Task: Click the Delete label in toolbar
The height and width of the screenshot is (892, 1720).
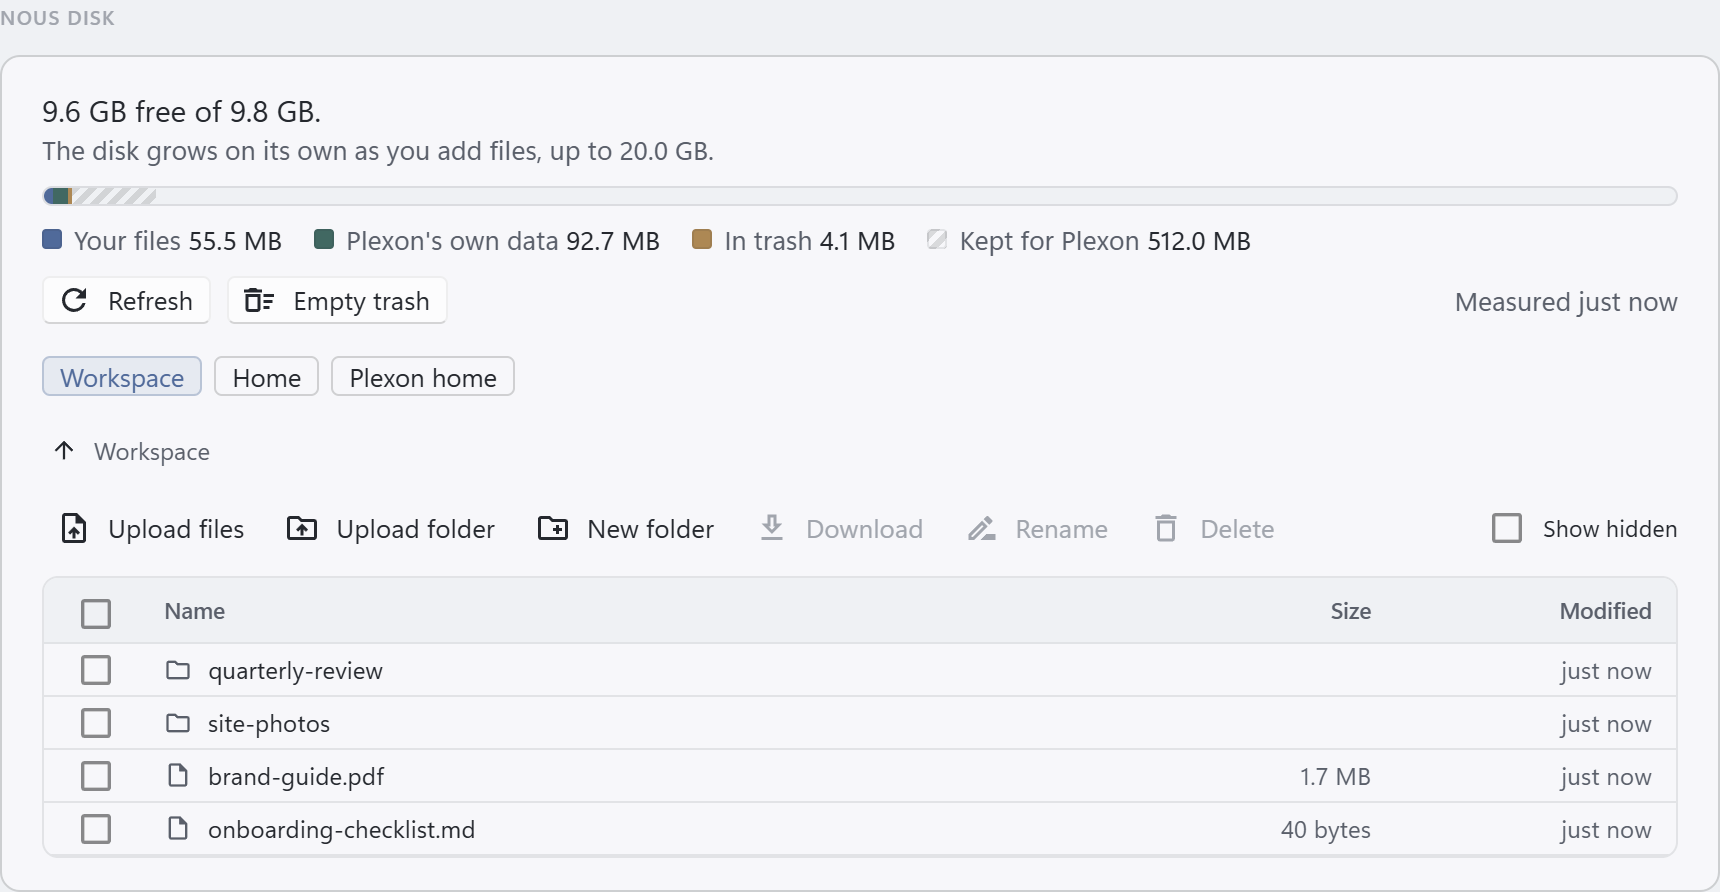Action: [1237, 529]
